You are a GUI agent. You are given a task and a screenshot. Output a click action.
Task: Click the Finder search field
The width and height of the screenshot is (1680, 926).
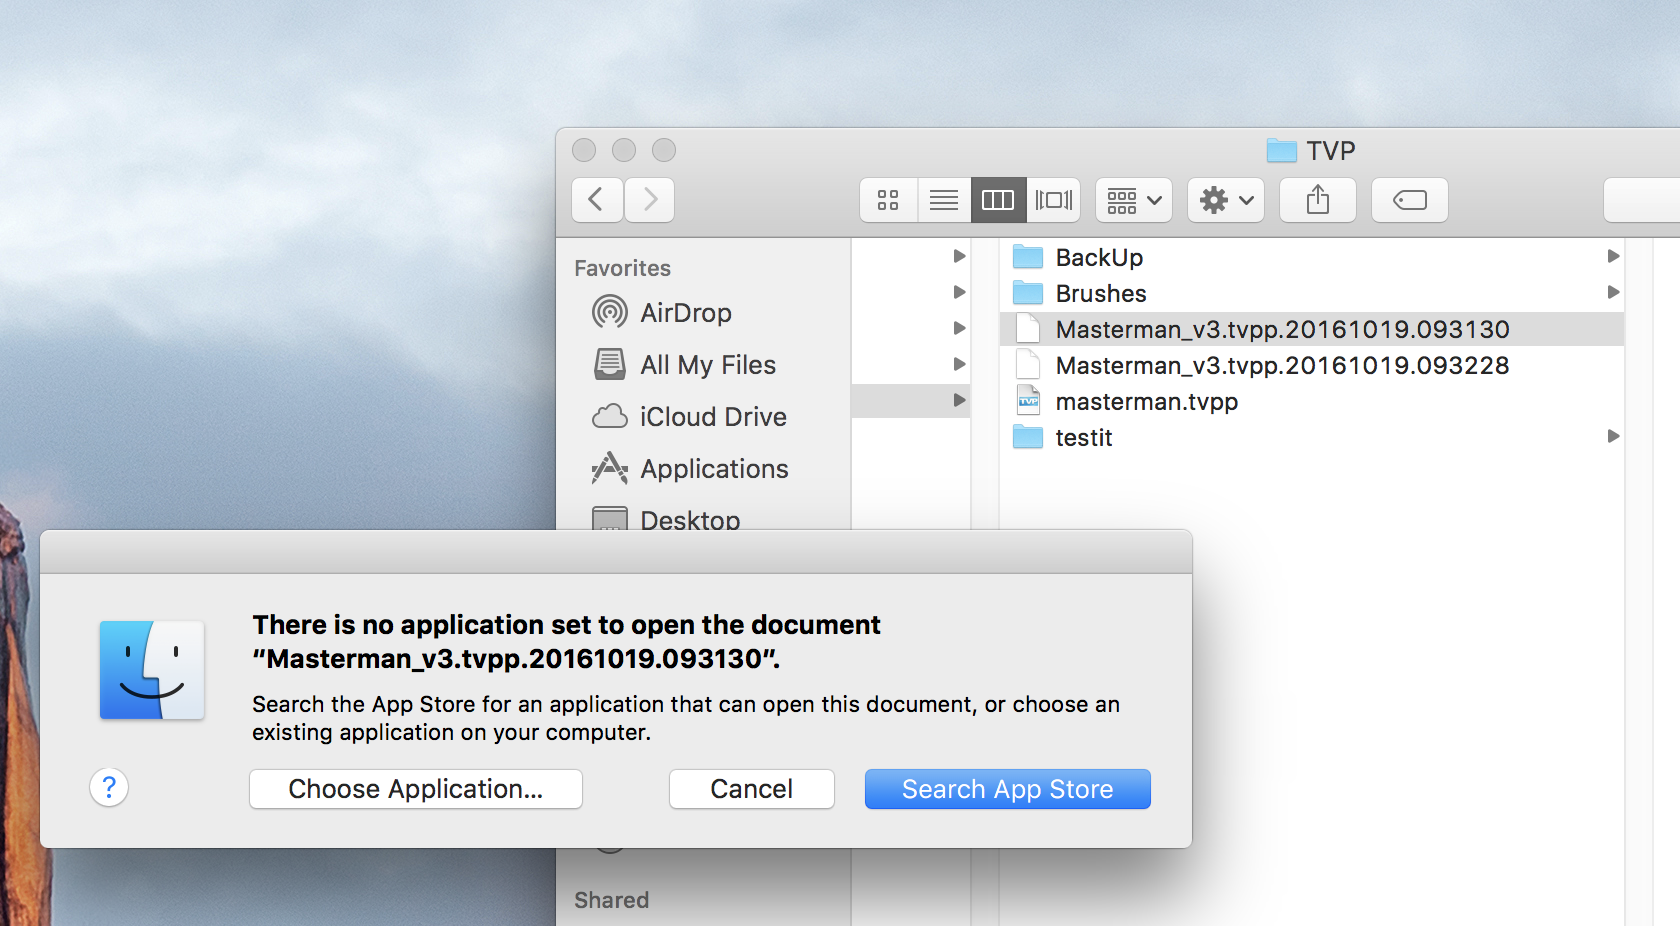pos(1642,200)
